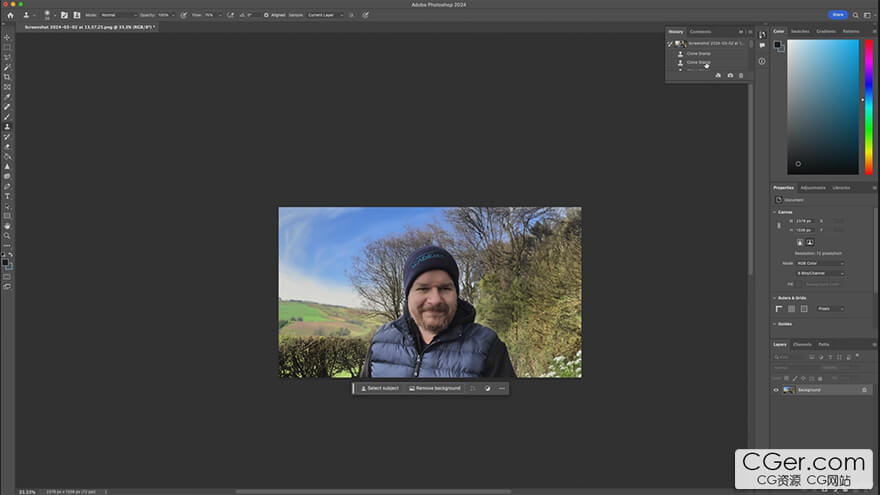Select the Brush tool
Viewport: 880px width, 495px height.
[x=7, y=117]
